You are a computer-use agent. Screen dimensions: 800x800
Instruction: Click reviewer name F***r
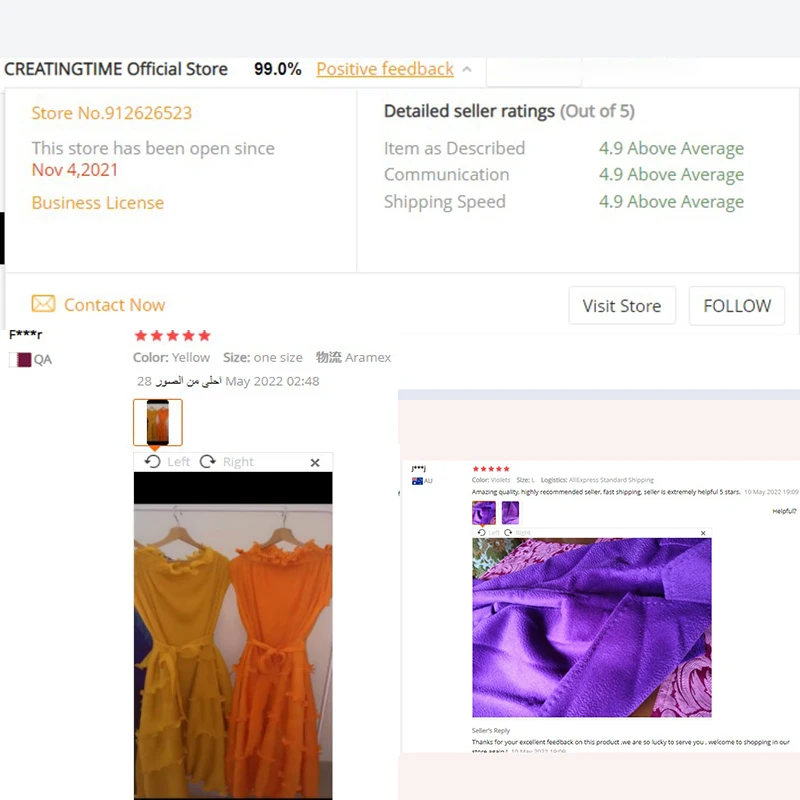[26, 335]
